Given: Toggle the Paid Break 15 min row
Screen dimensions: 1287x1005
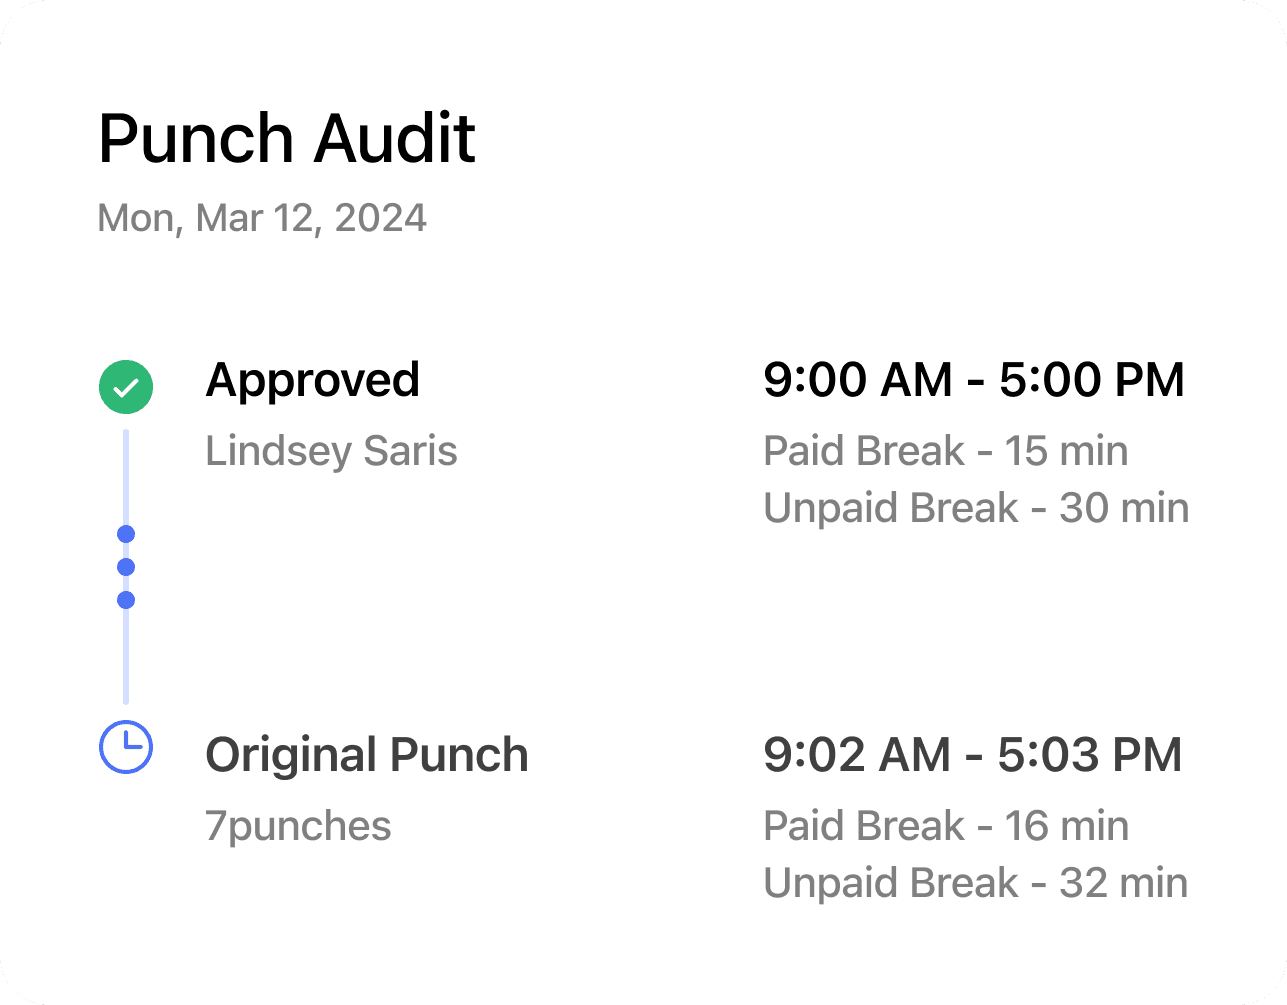Looking at the screenshot, I should pyautogui.click(x=946, y=451).
